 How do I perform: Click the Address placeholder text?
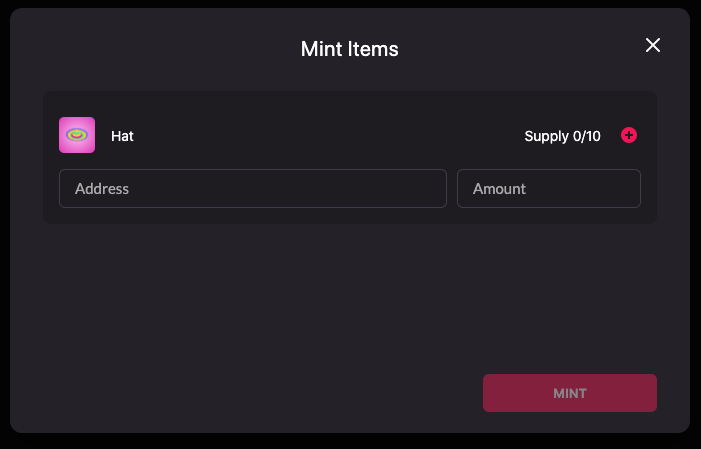click(x=102, y=188)
